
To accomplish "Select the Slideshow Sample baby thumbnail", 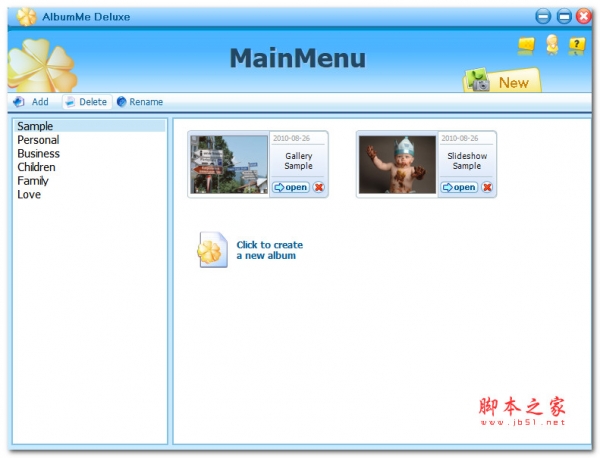I will [x=397, y=165].
